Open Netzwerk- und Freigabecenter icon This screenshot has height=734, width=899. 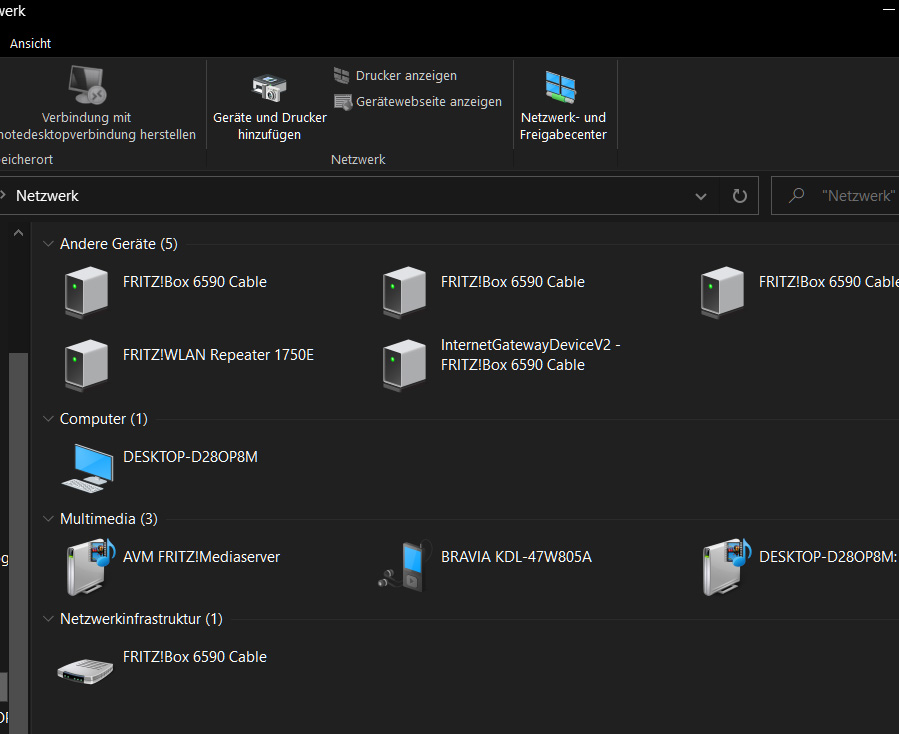coord(561,88)
